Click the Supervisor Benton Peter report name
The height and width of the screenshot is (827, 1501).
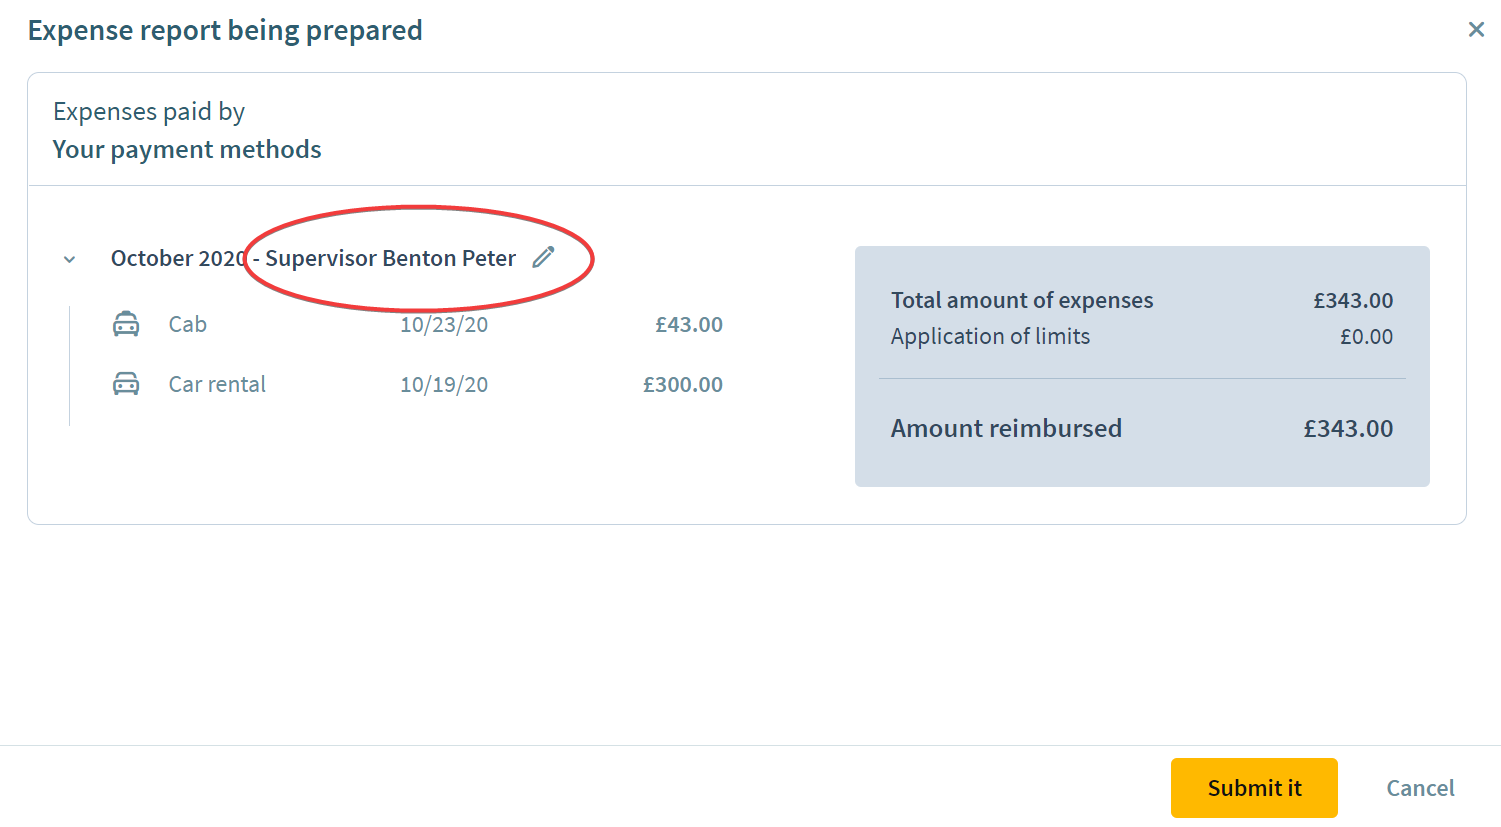(390, 258)
